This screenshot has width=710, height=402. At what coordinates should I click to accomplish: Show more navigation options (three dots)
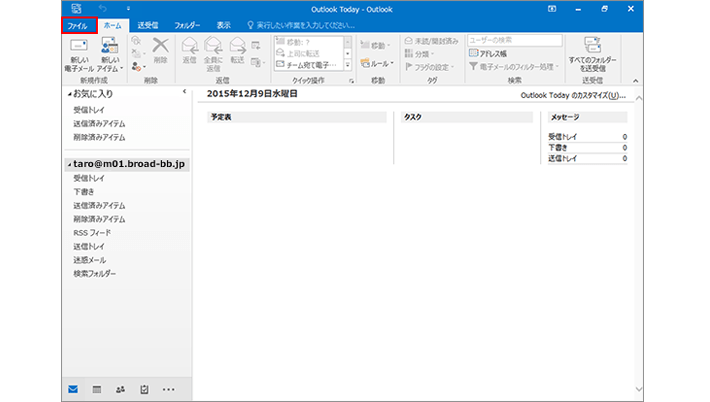tap(169, 389)
